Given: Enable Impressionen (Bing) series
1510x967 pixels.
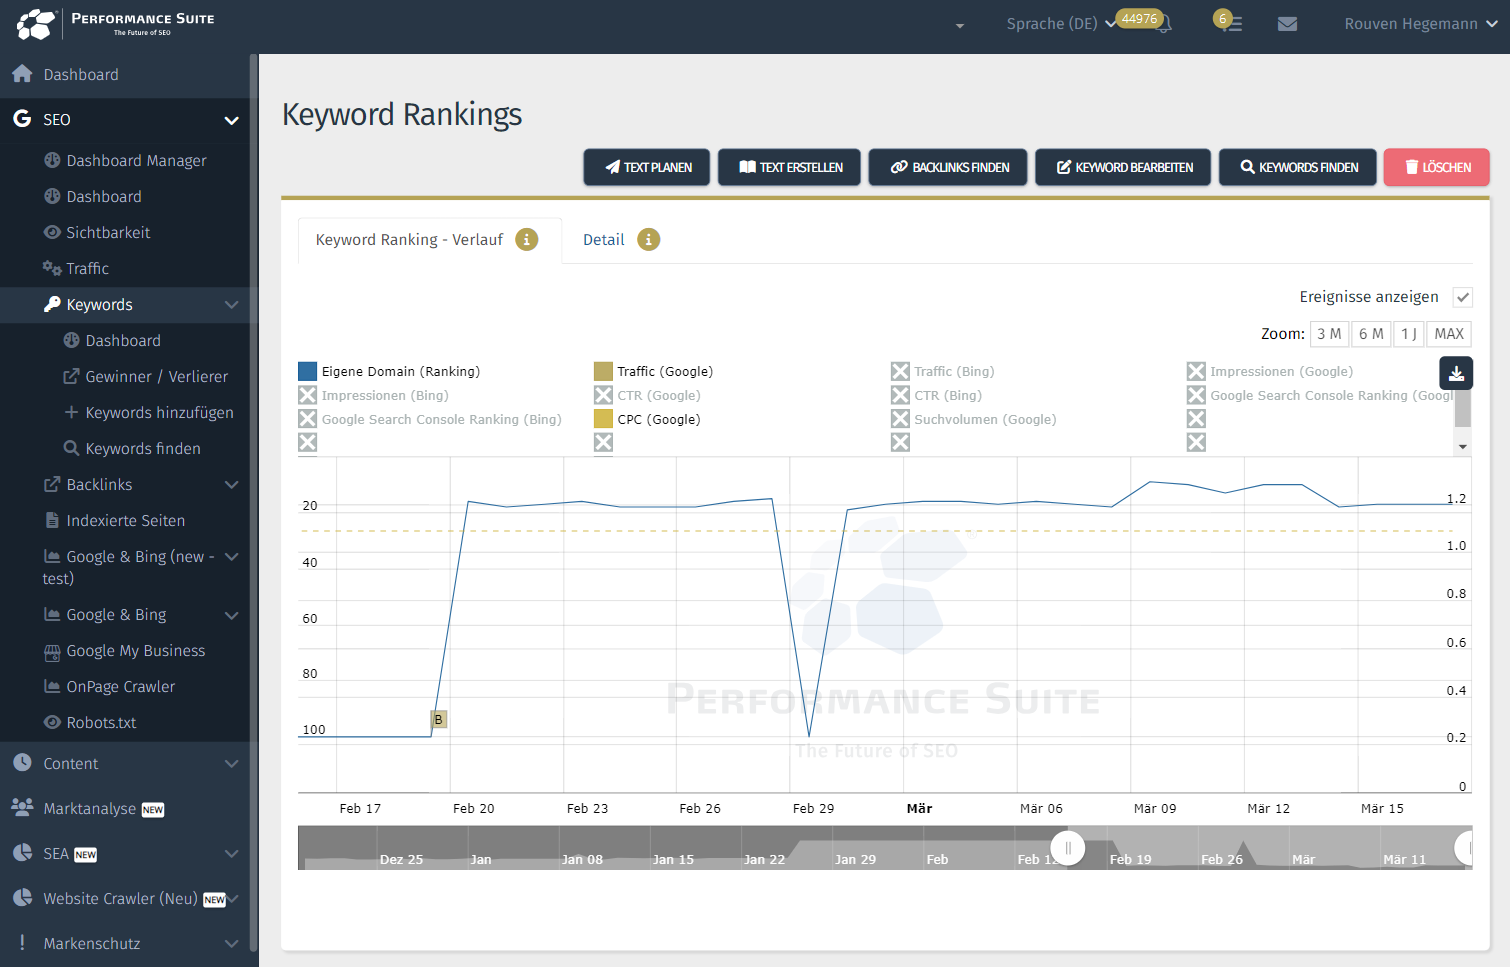Looking at the screenshot, I should coord(308,395).
